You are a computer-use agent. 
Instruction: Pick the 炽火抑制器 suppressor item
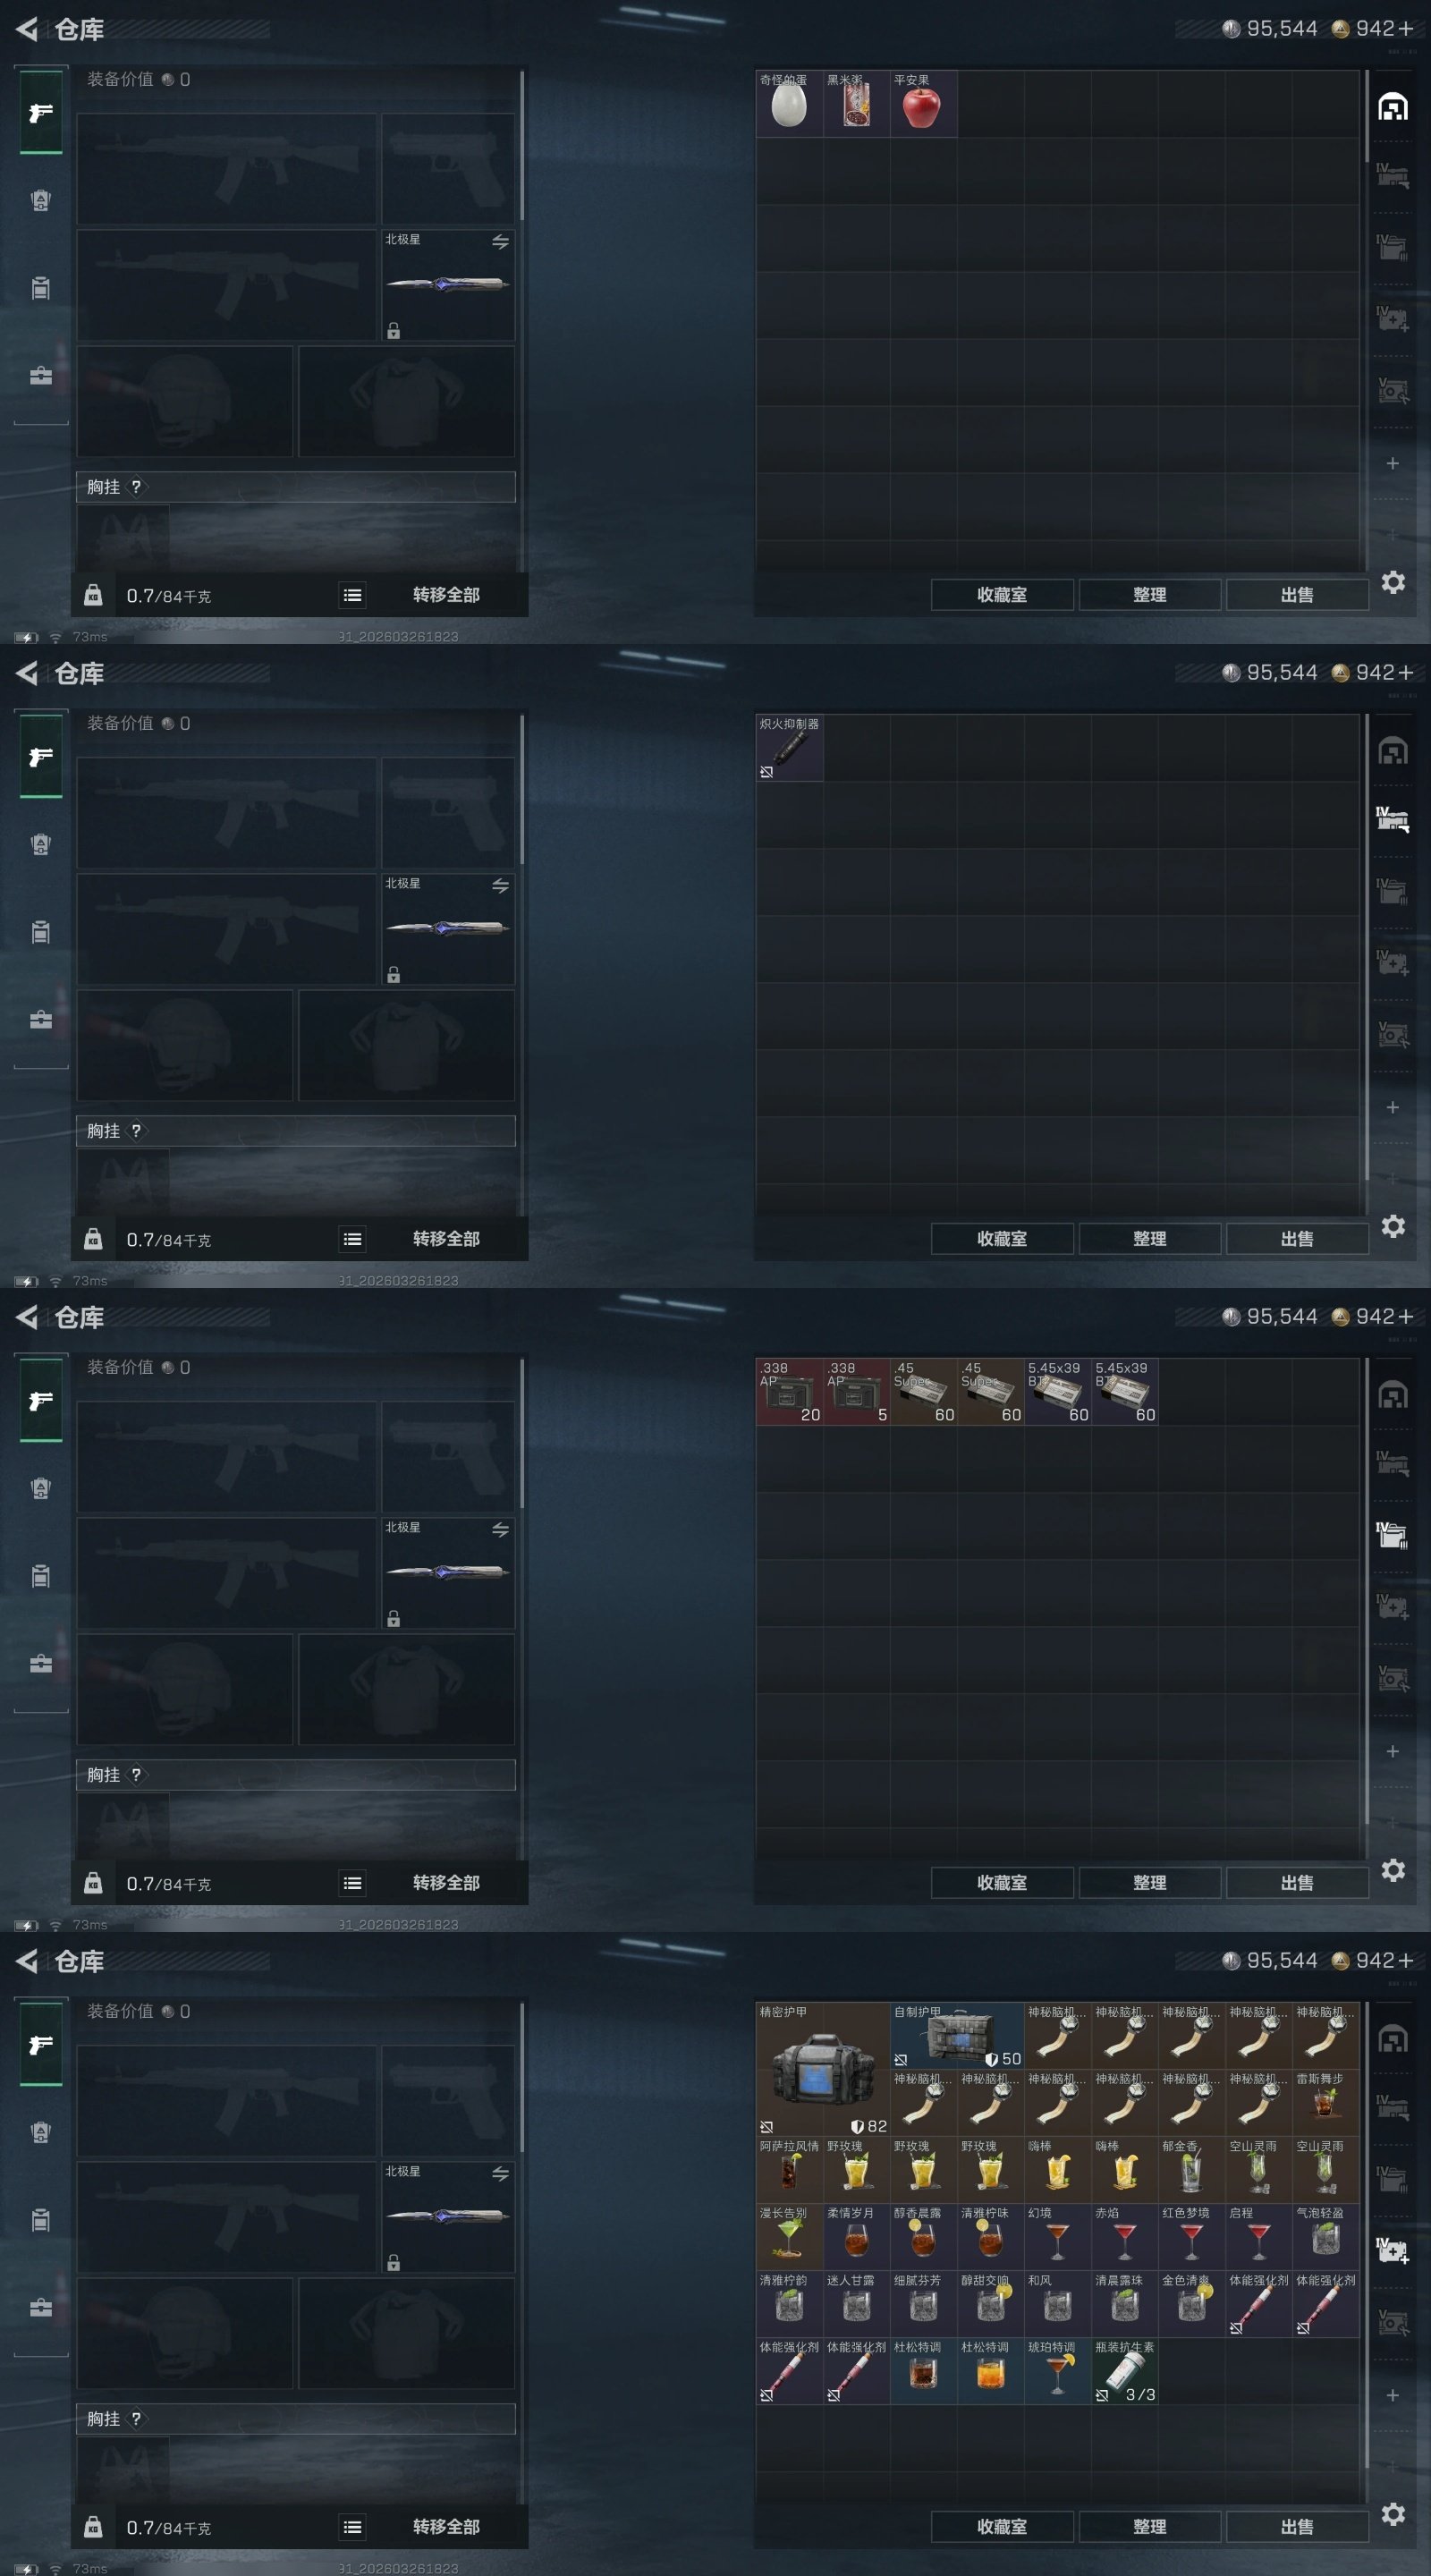pyautogui.click(x=789, y=747)
